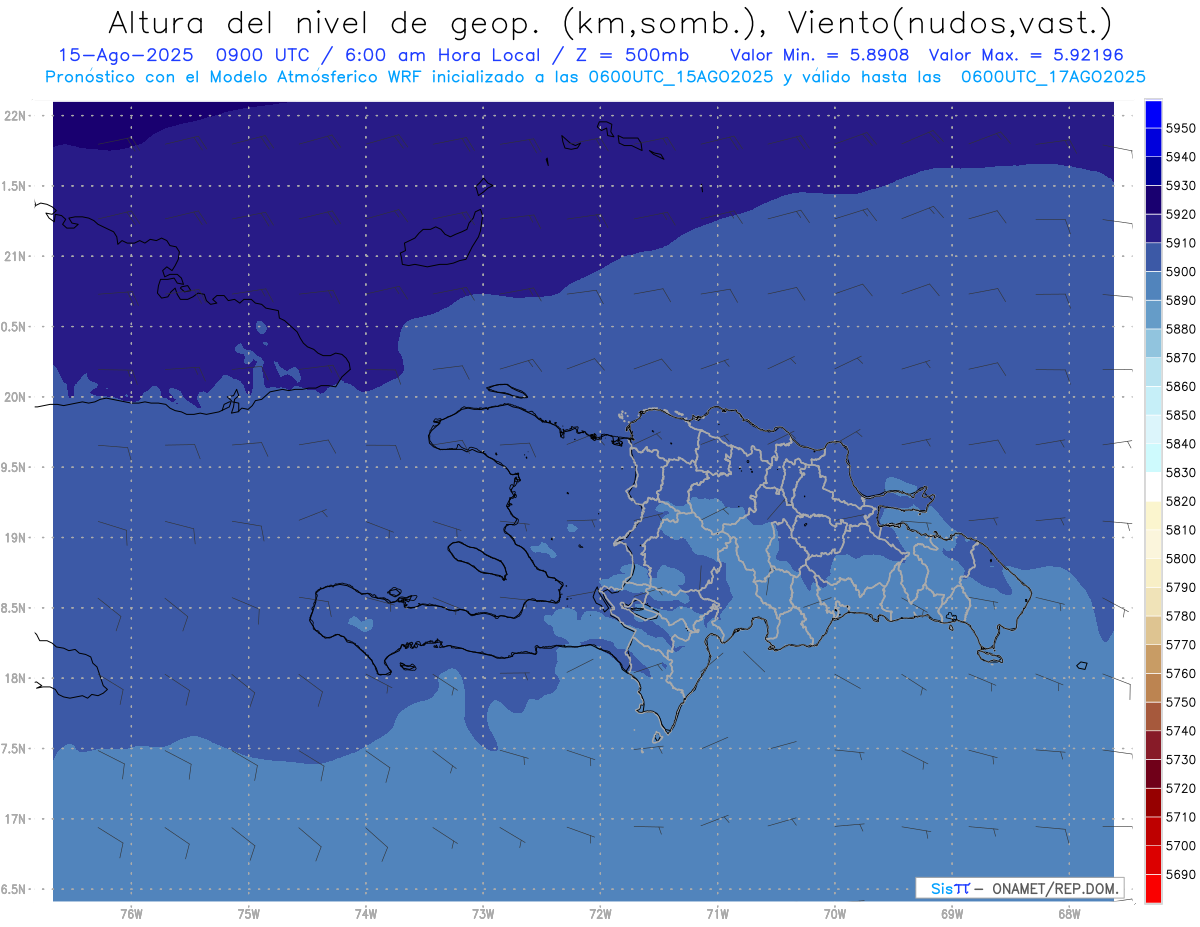
Task: Click the "5820" colorbar label
Action: click(1180, 501)
